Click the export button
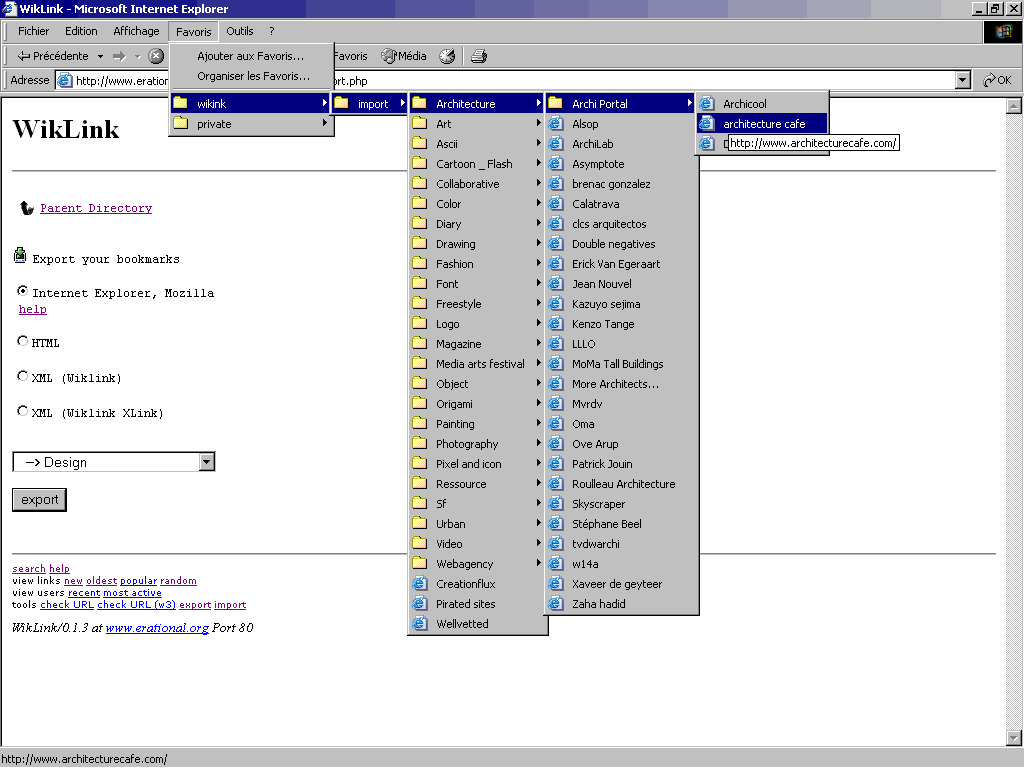Screen dimensions: 1024x768 point(39,500)
